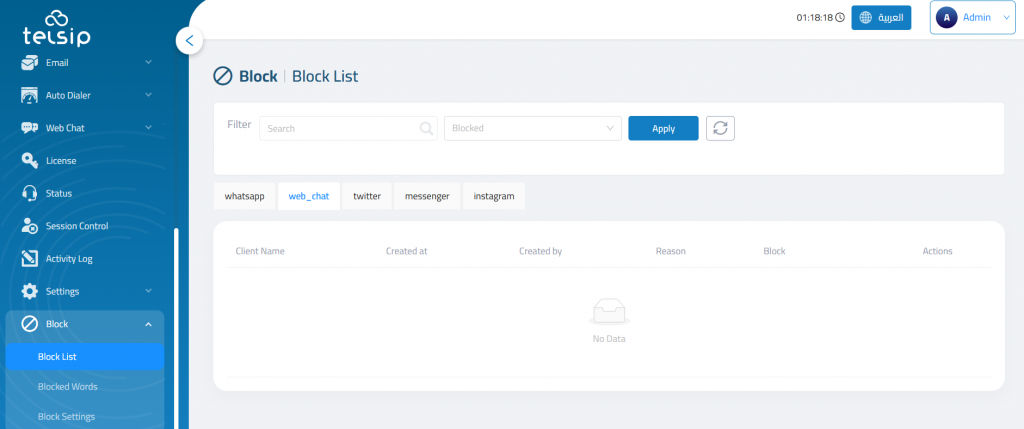Click the Telsip logo
This screenshot has height=429, width=1024.
(58, 25)
